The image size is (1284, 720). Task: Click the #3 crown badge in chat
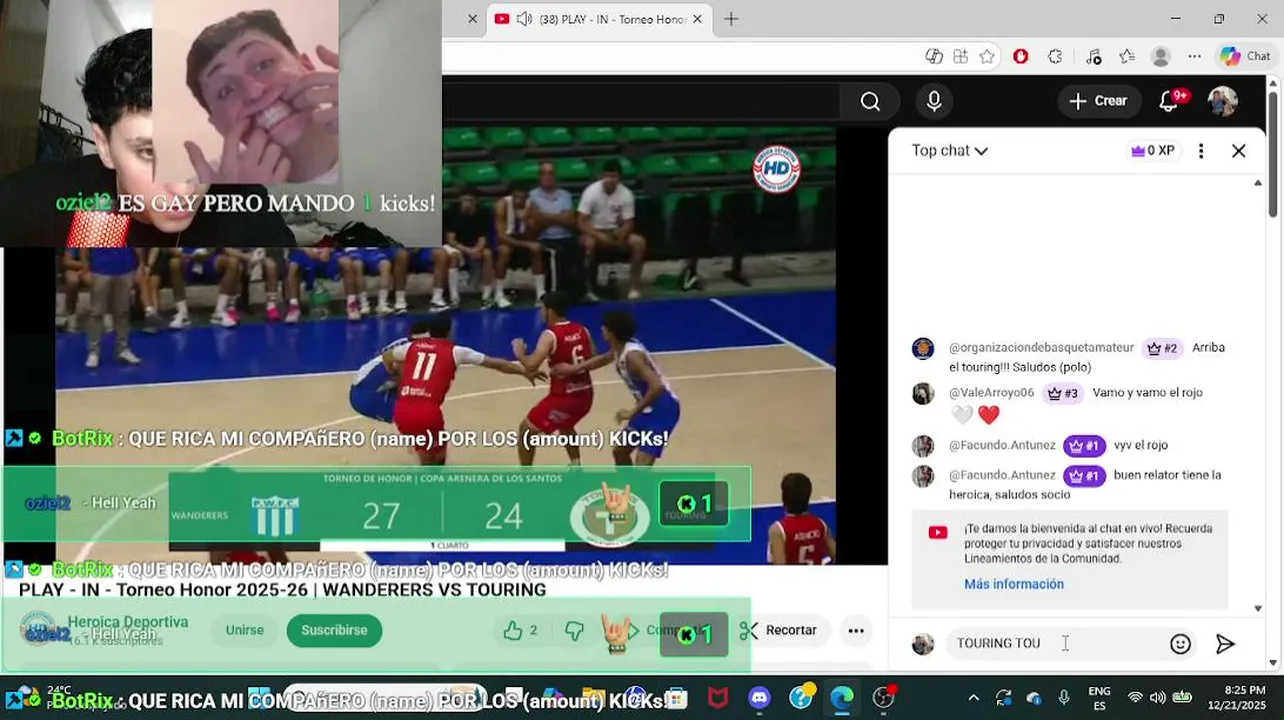(x=1062, y=393)
